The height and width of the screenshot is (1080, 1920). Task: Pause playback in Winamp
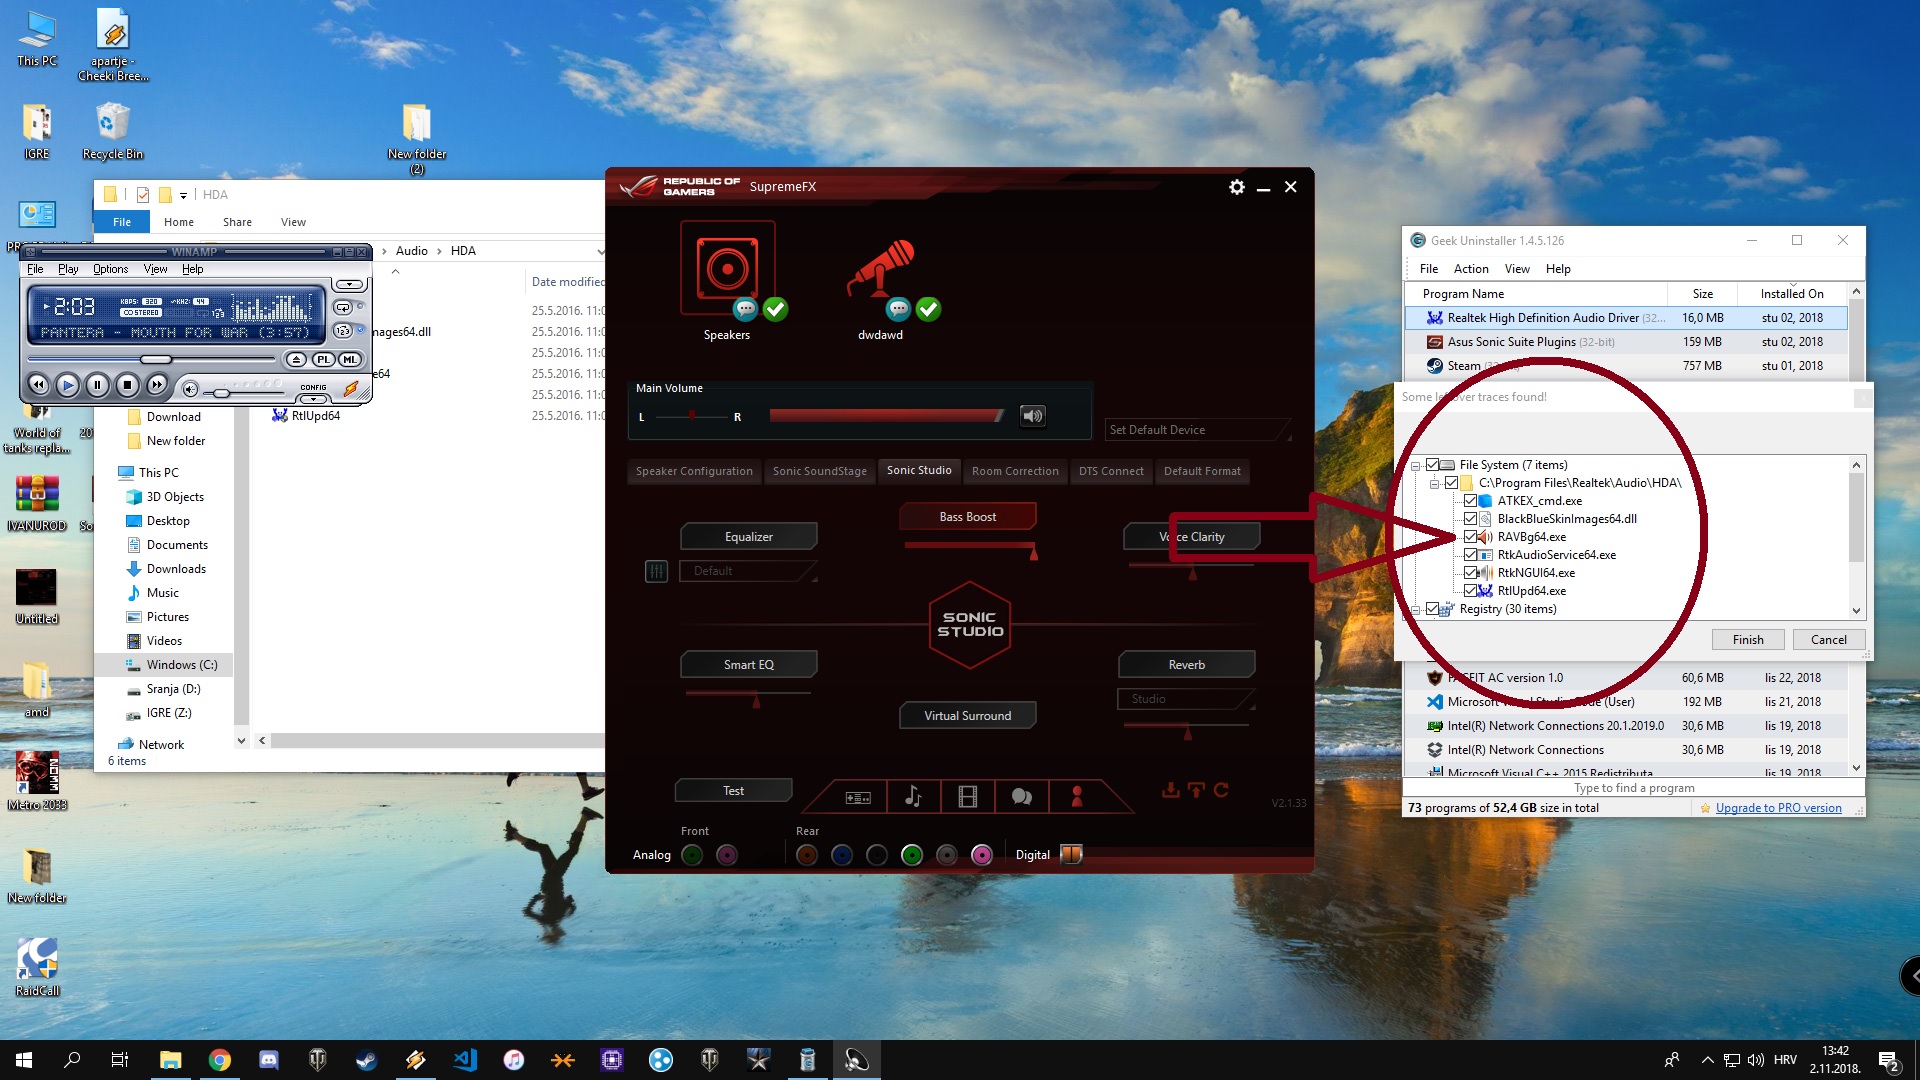(98, 385)
